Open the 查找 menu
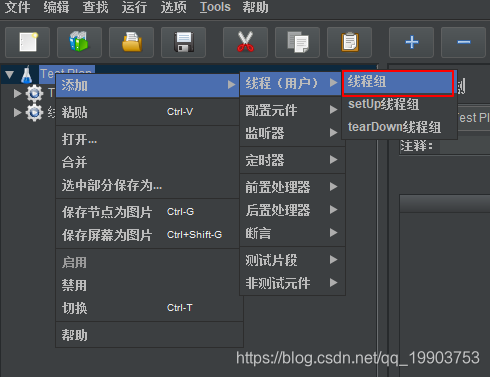This screenshot has width=490, height=377. pos(95,7)
